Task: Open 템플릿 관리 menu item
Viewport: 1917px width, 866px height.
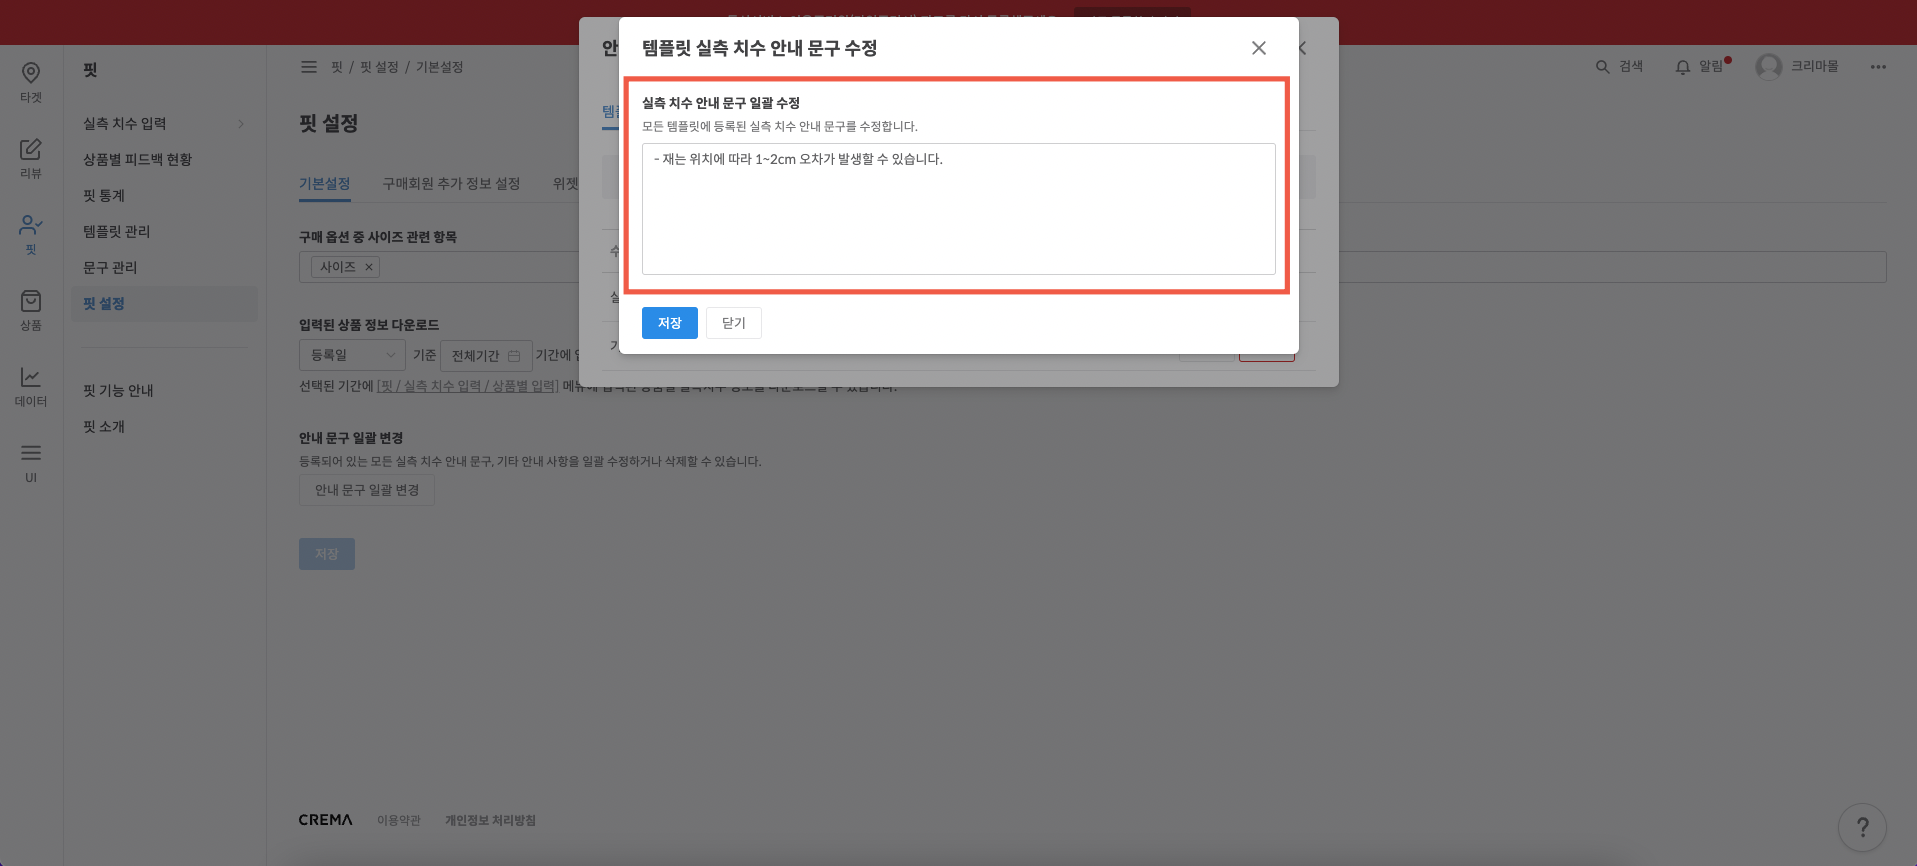Action: click(x=116, y=232)
